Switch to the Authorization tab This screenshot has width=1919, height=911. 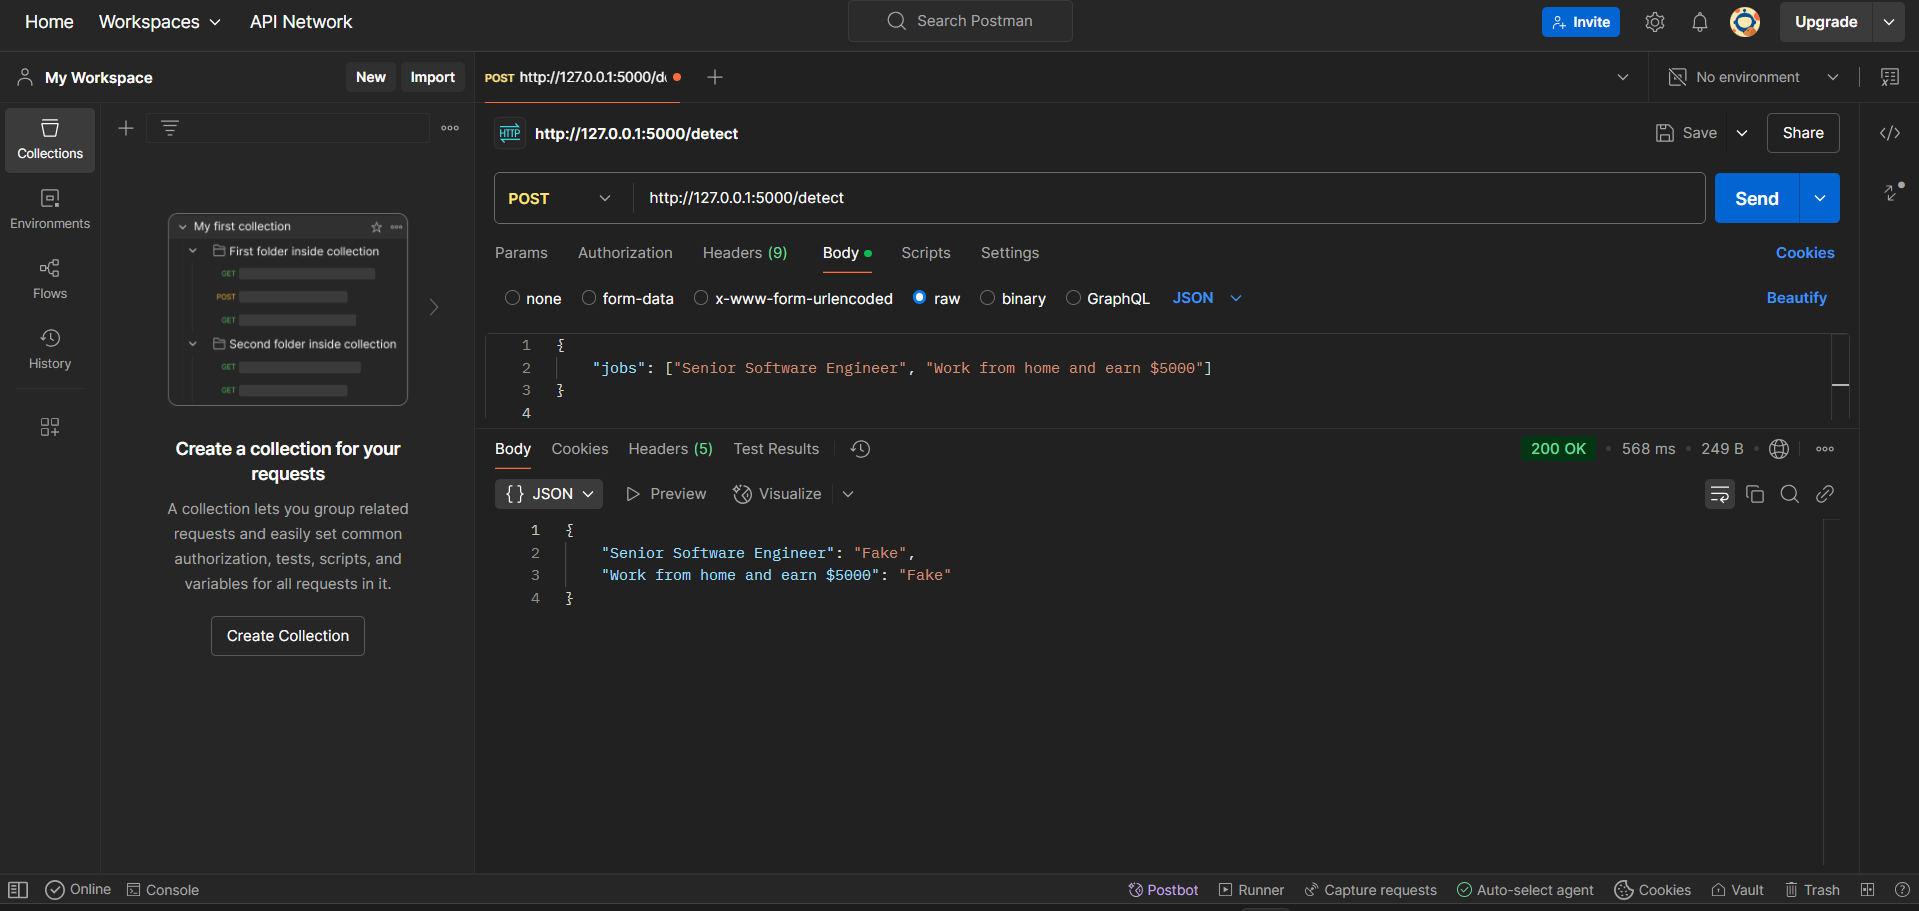coord(625,253)
